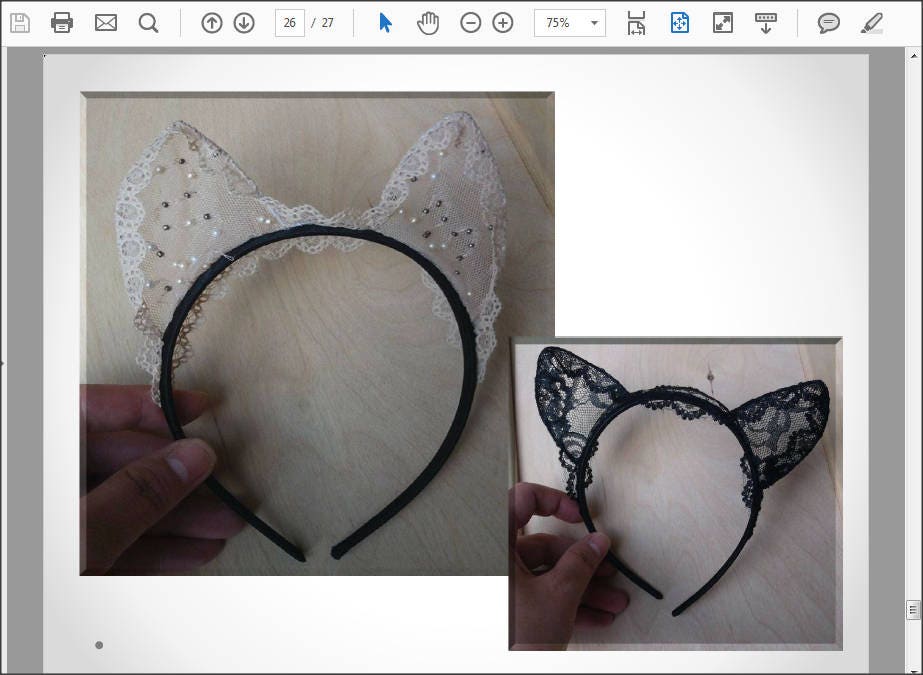Print the current document
Image resolution: width=923 pixels, height=675 pixels.
click(62, 22)
